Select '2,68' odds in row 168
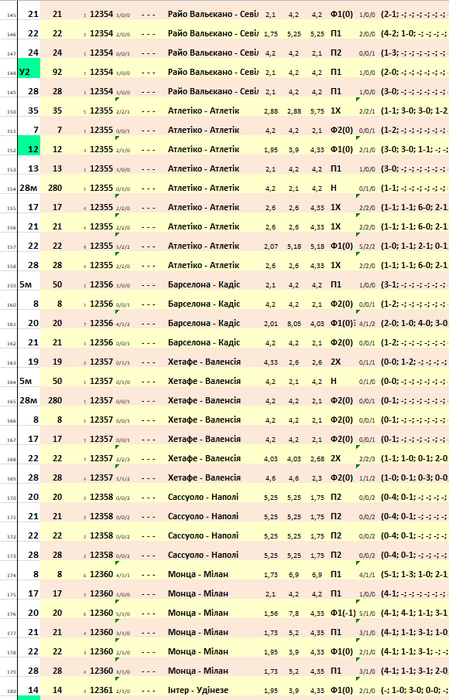This screenshot has height=700, width=449. [x=317, y=459]
